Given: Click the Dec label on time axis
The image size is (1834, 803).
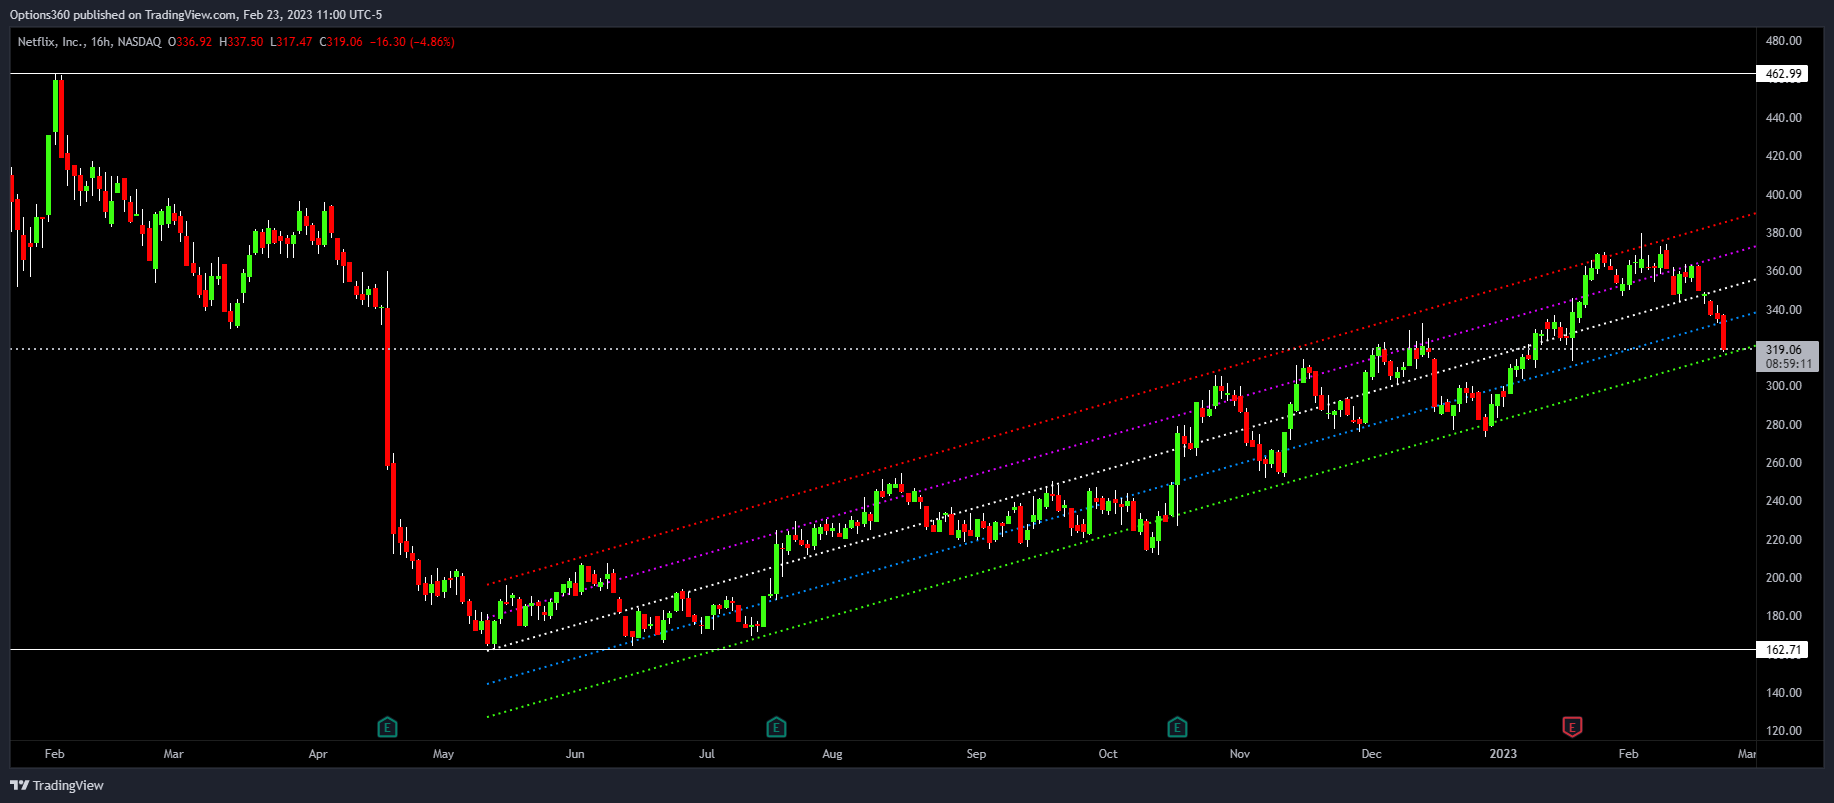Looking at the screenshot, I should (x=1371, y=754).
